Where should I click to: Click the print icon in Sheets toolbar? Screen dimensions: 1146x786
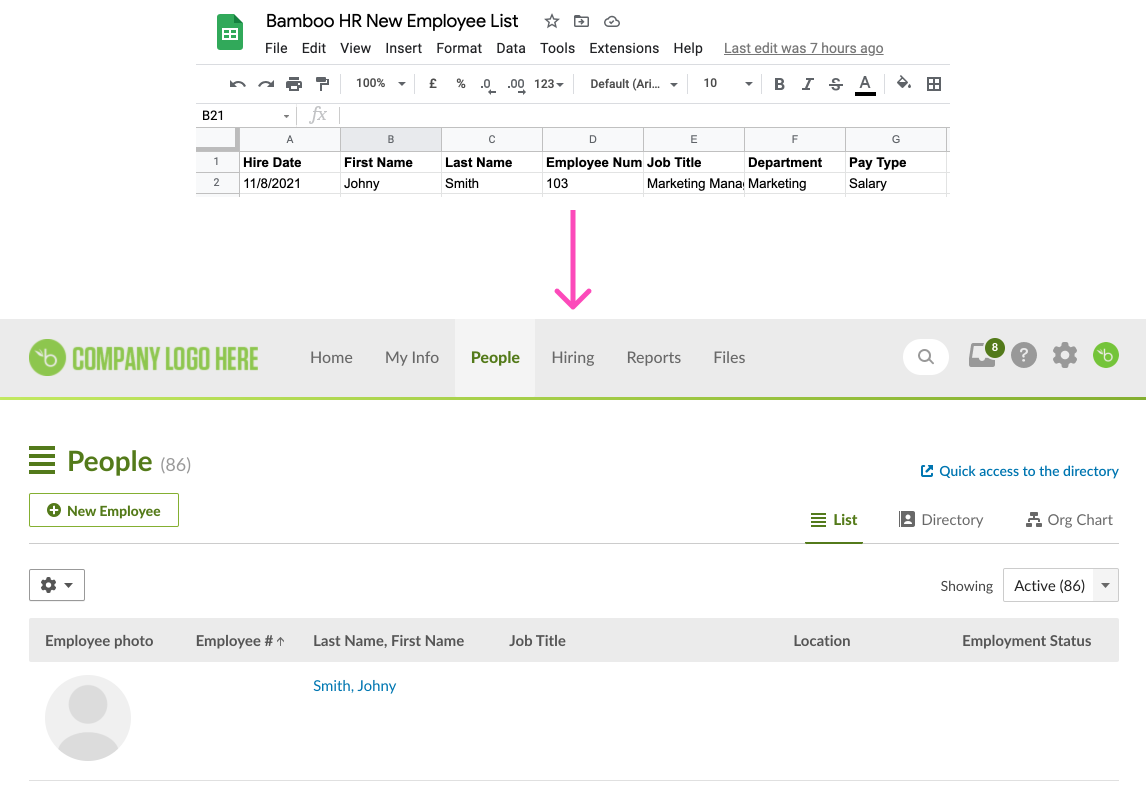(294, 84)
